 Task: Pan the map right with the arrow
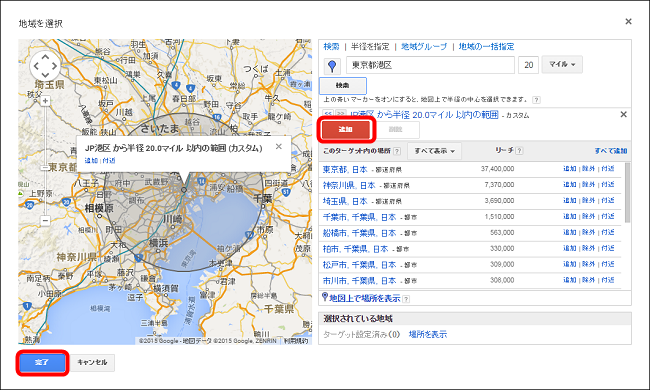[x=54, y=66]
